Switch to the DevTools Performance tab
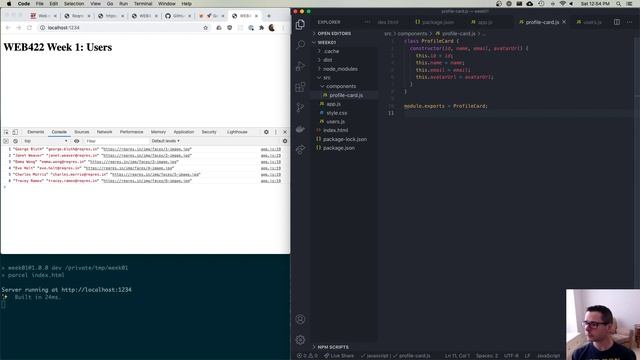The height and width of the screenshot is (360, 640). 131,132
